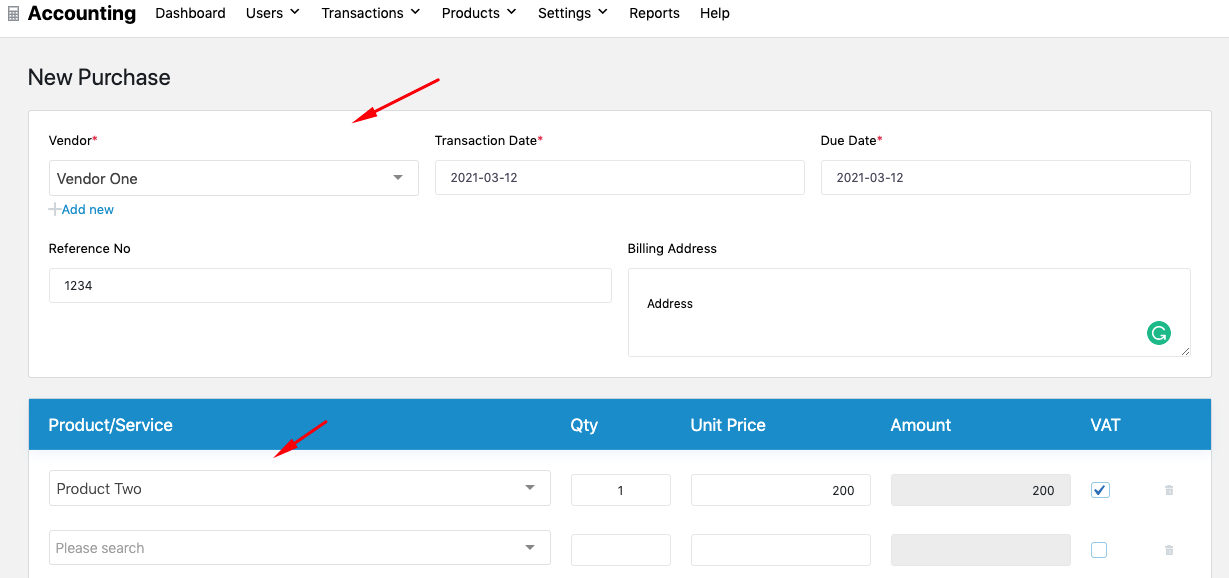Click the Grammarly icon in Billing Address box
The width and height of the screenshot is (1229, 578).
tap(1159, 333)
